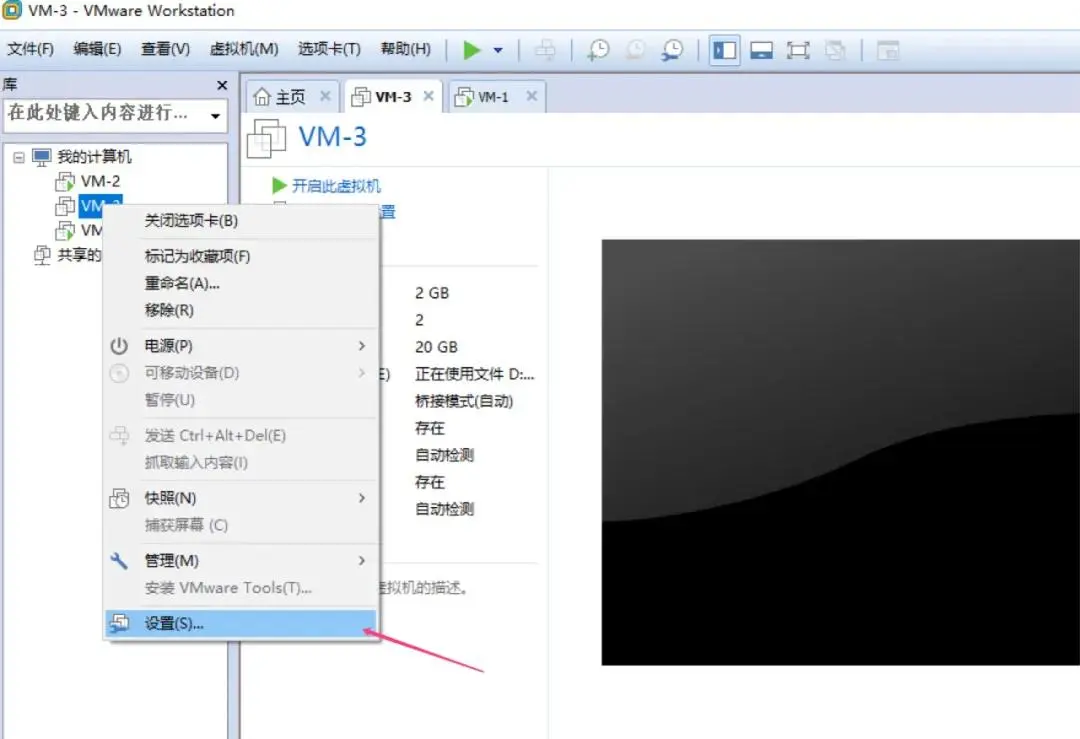The image size is (1080, 739).
Task: Click the snapshot icon beside 快照(N)
Action: [x=119, y=498]
